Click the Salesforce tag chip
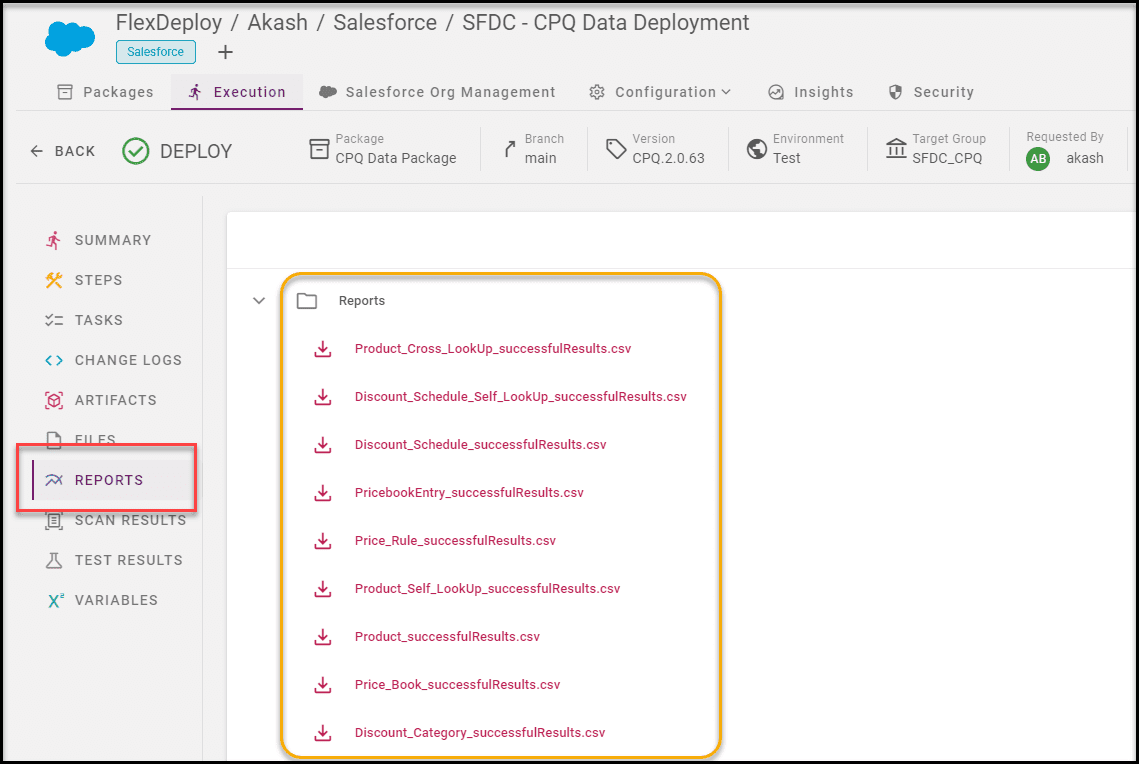Screen dimensions: 1139x764 point(155,52)
